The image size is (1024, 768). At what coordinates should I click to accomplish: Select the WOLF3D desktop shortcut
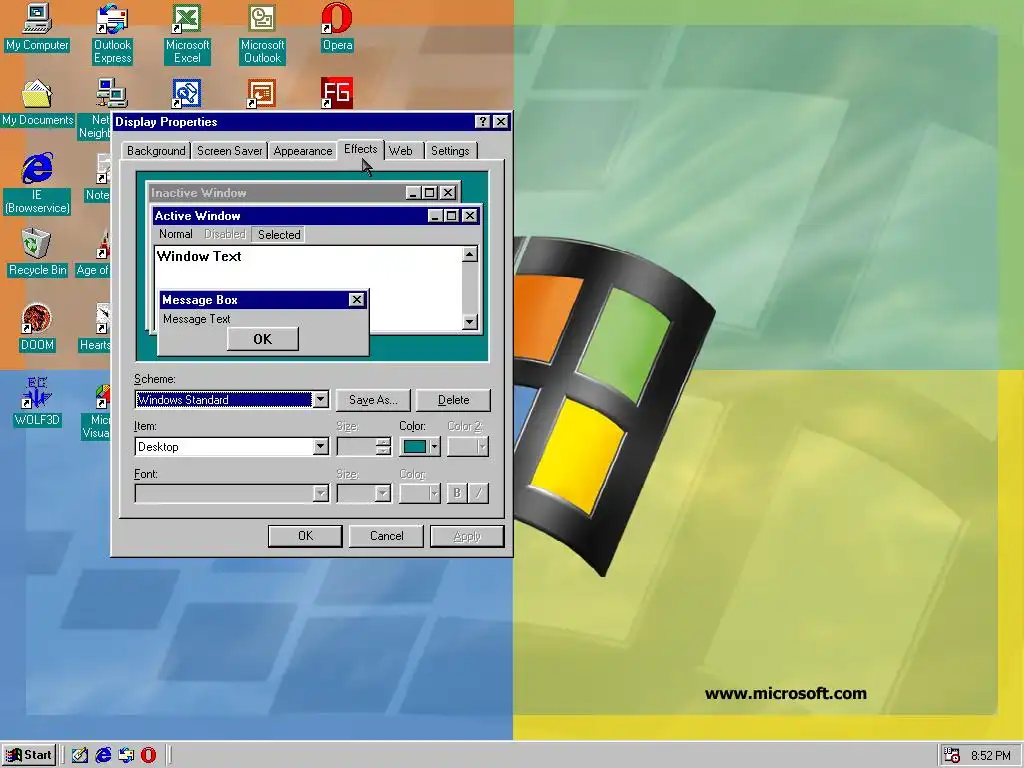coord(37,402)
